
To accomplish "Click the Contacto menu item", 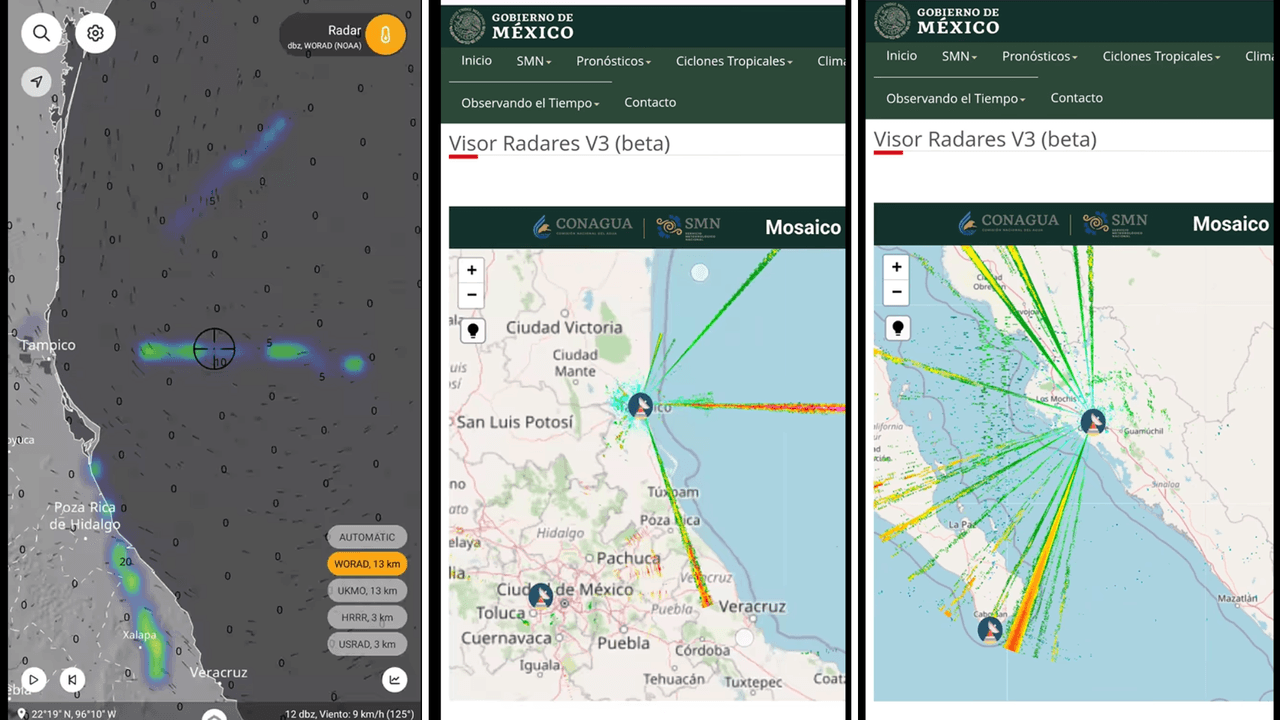I will tap(650, 102).
